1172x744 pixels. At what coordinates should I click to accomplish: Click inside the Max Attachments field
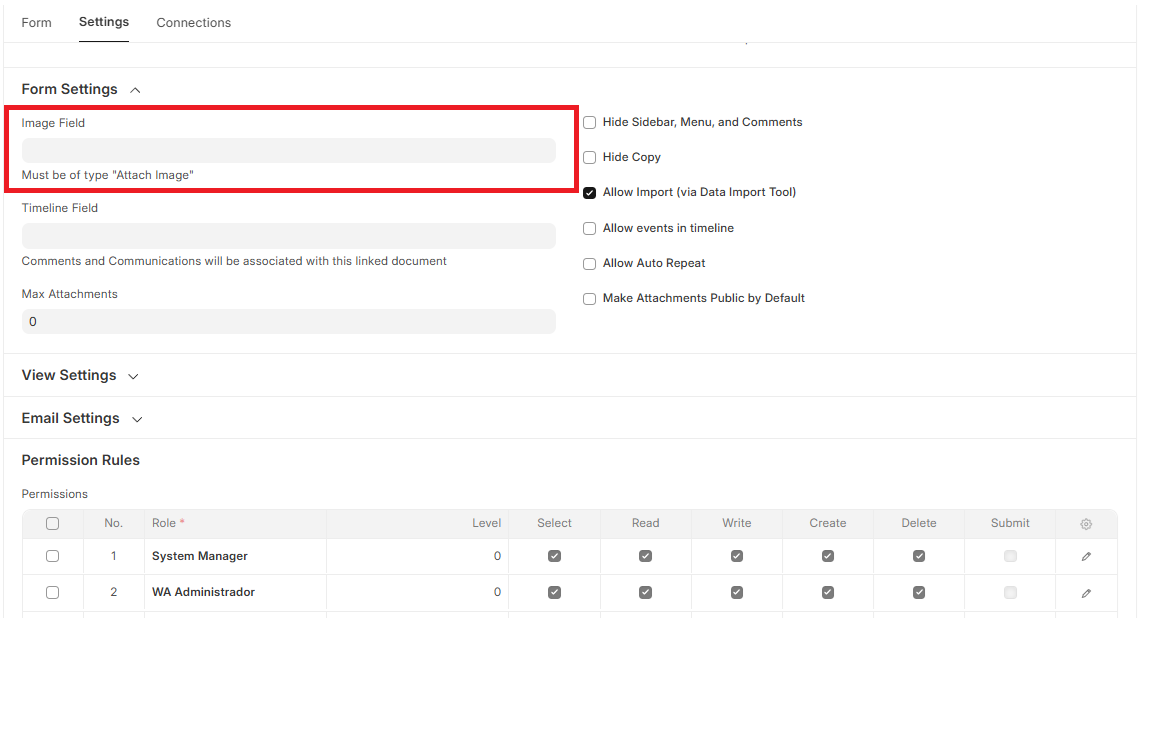[x=288, y=321]
